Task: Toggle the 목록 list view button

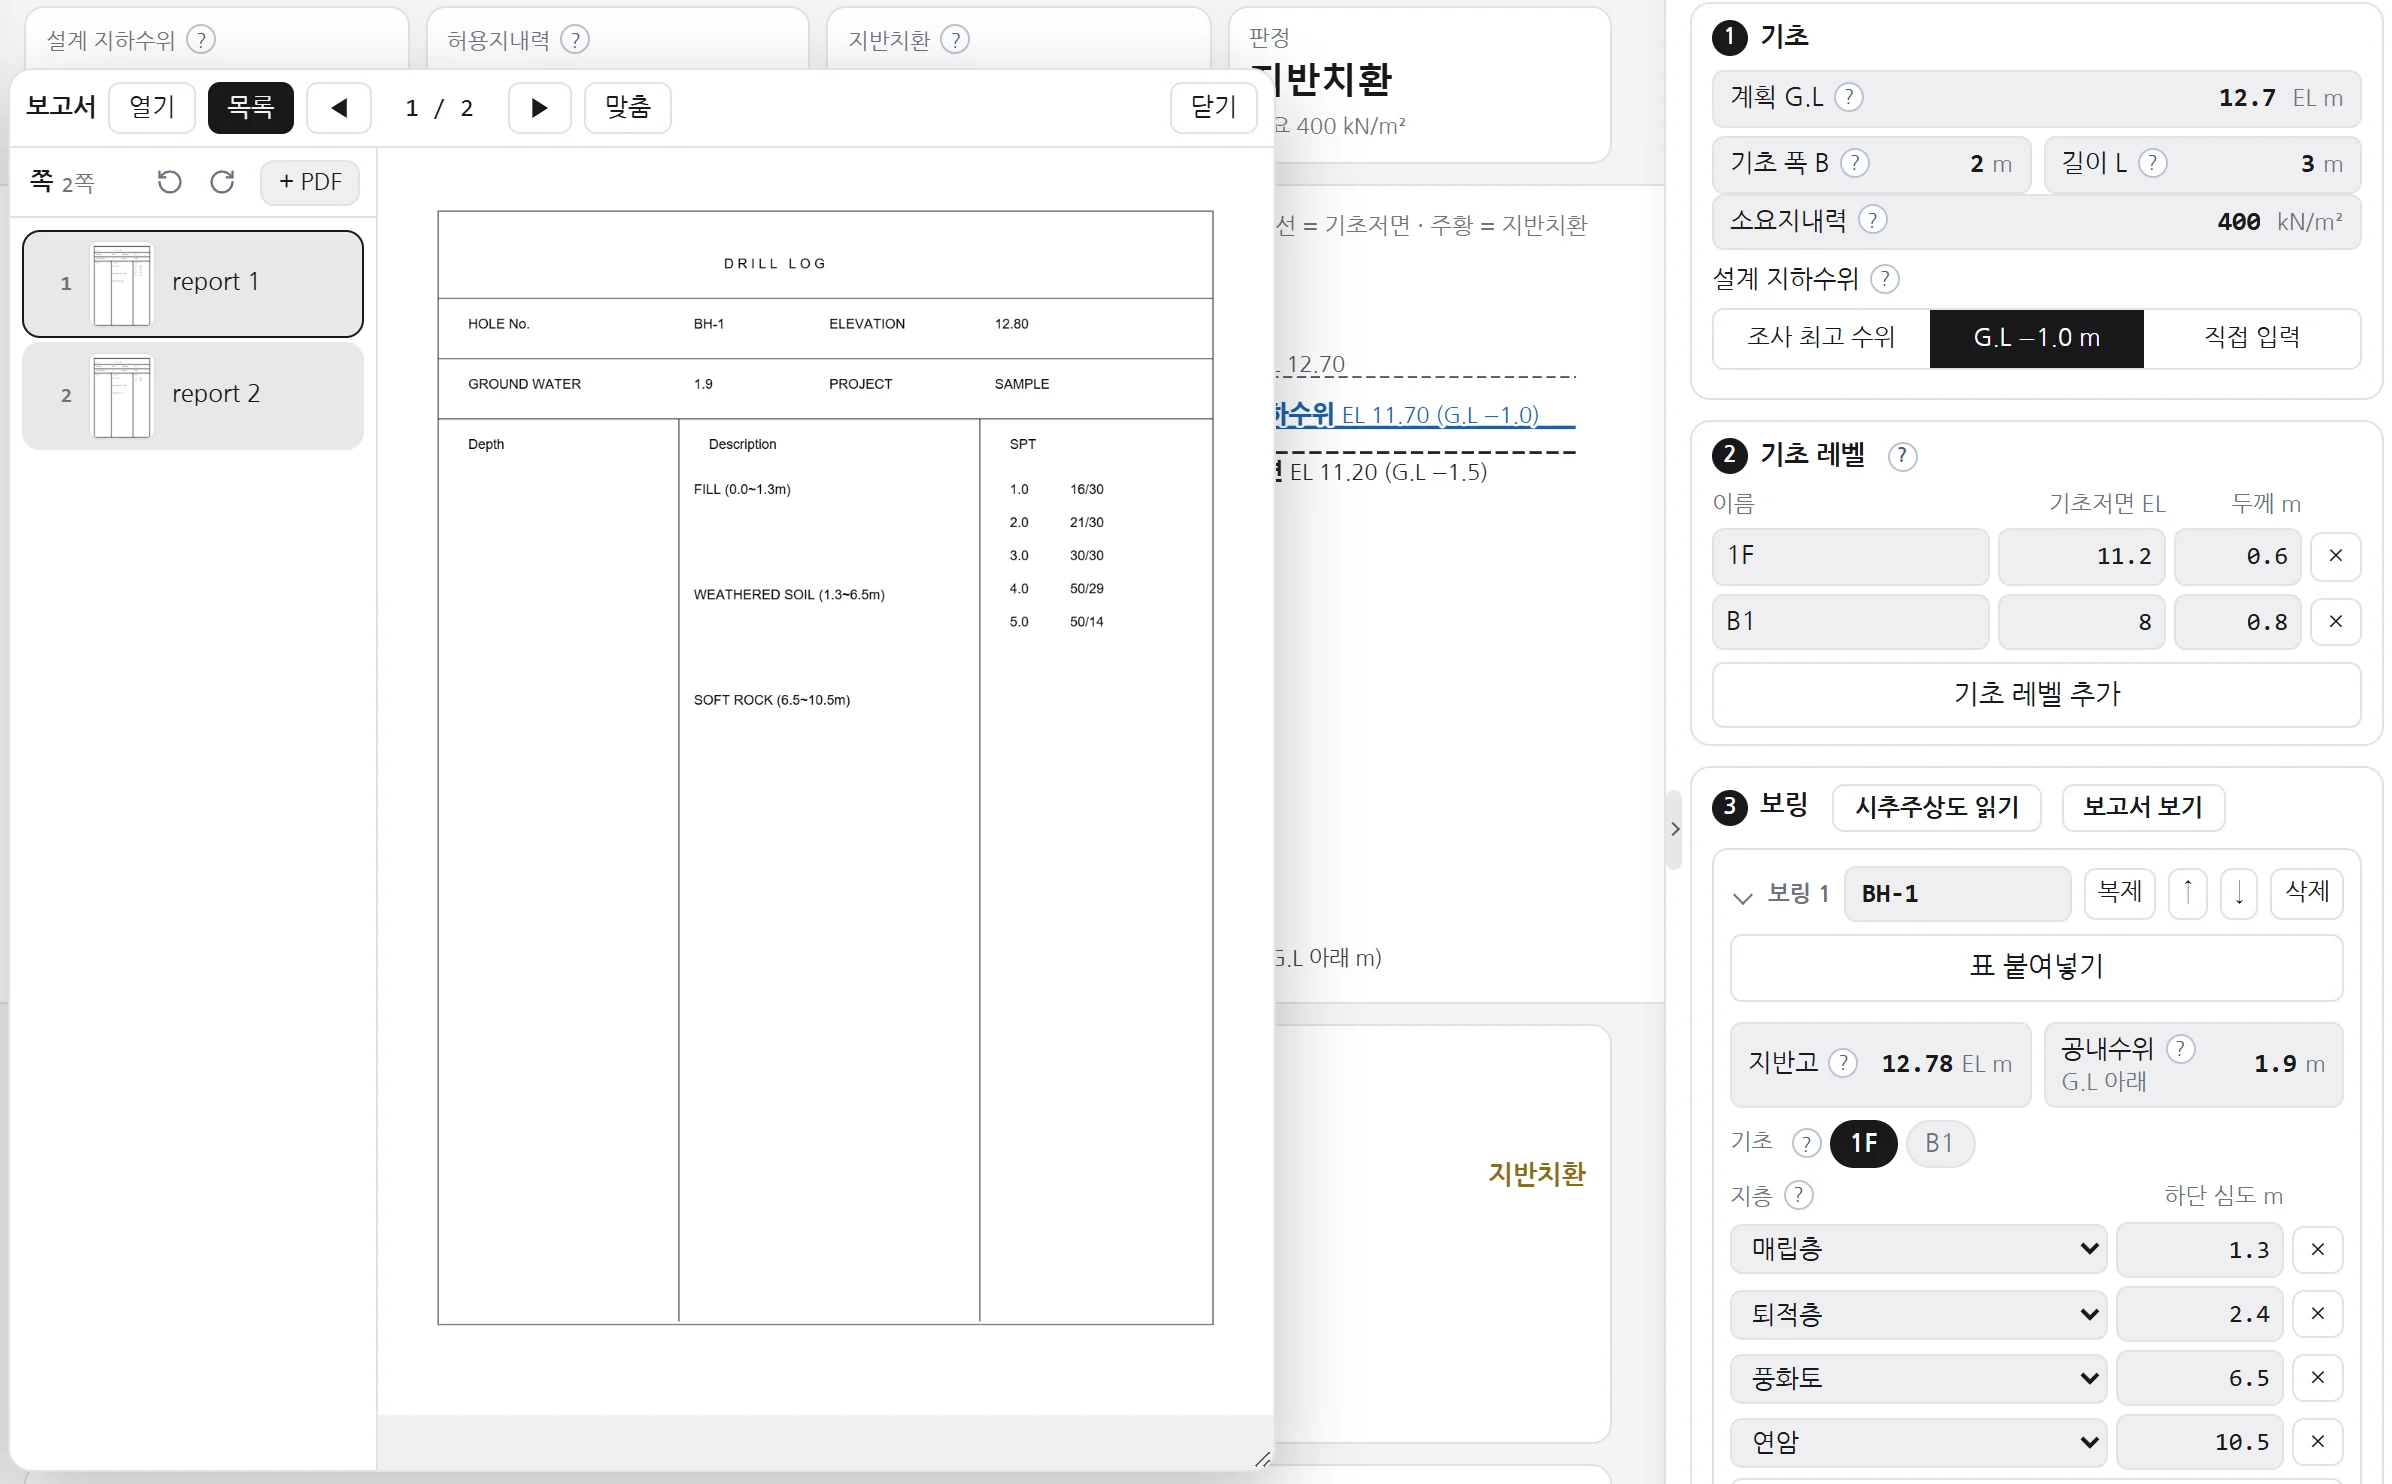Action: click(251, 108)
